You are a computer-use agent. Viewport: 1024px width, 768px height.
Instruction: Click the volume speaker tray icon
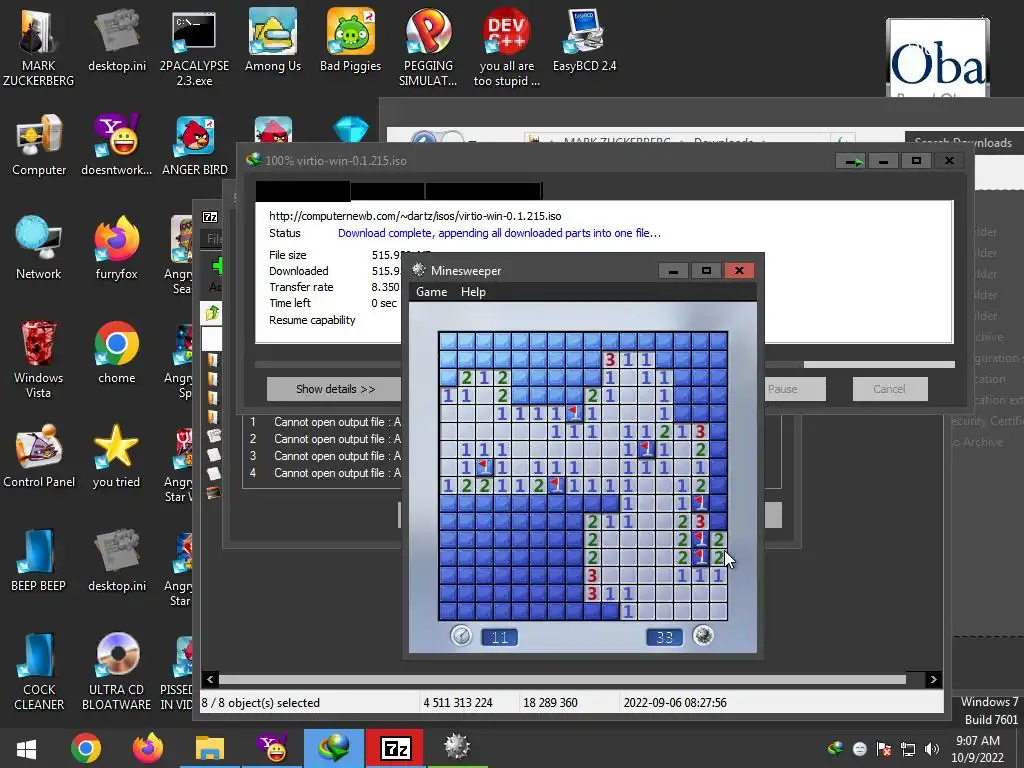(x=932, y=748)
